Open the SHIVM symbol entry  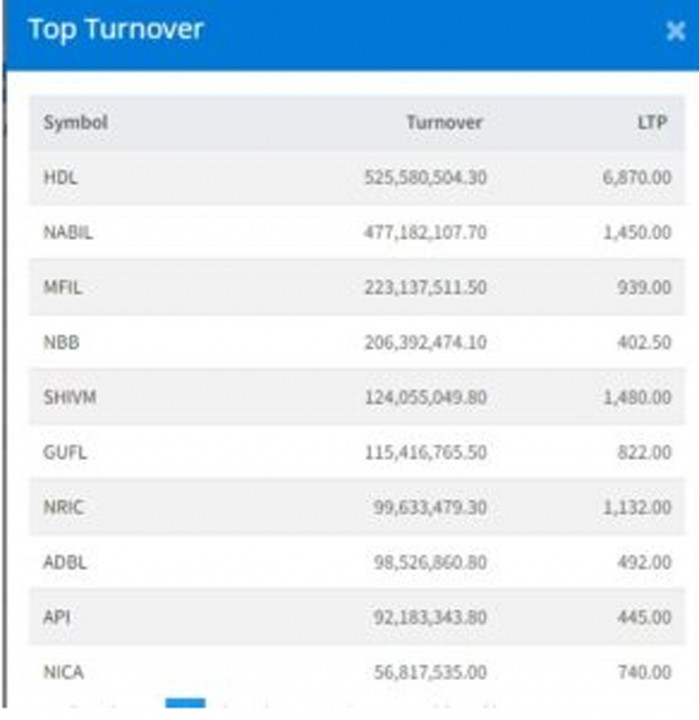pos(70,397)
